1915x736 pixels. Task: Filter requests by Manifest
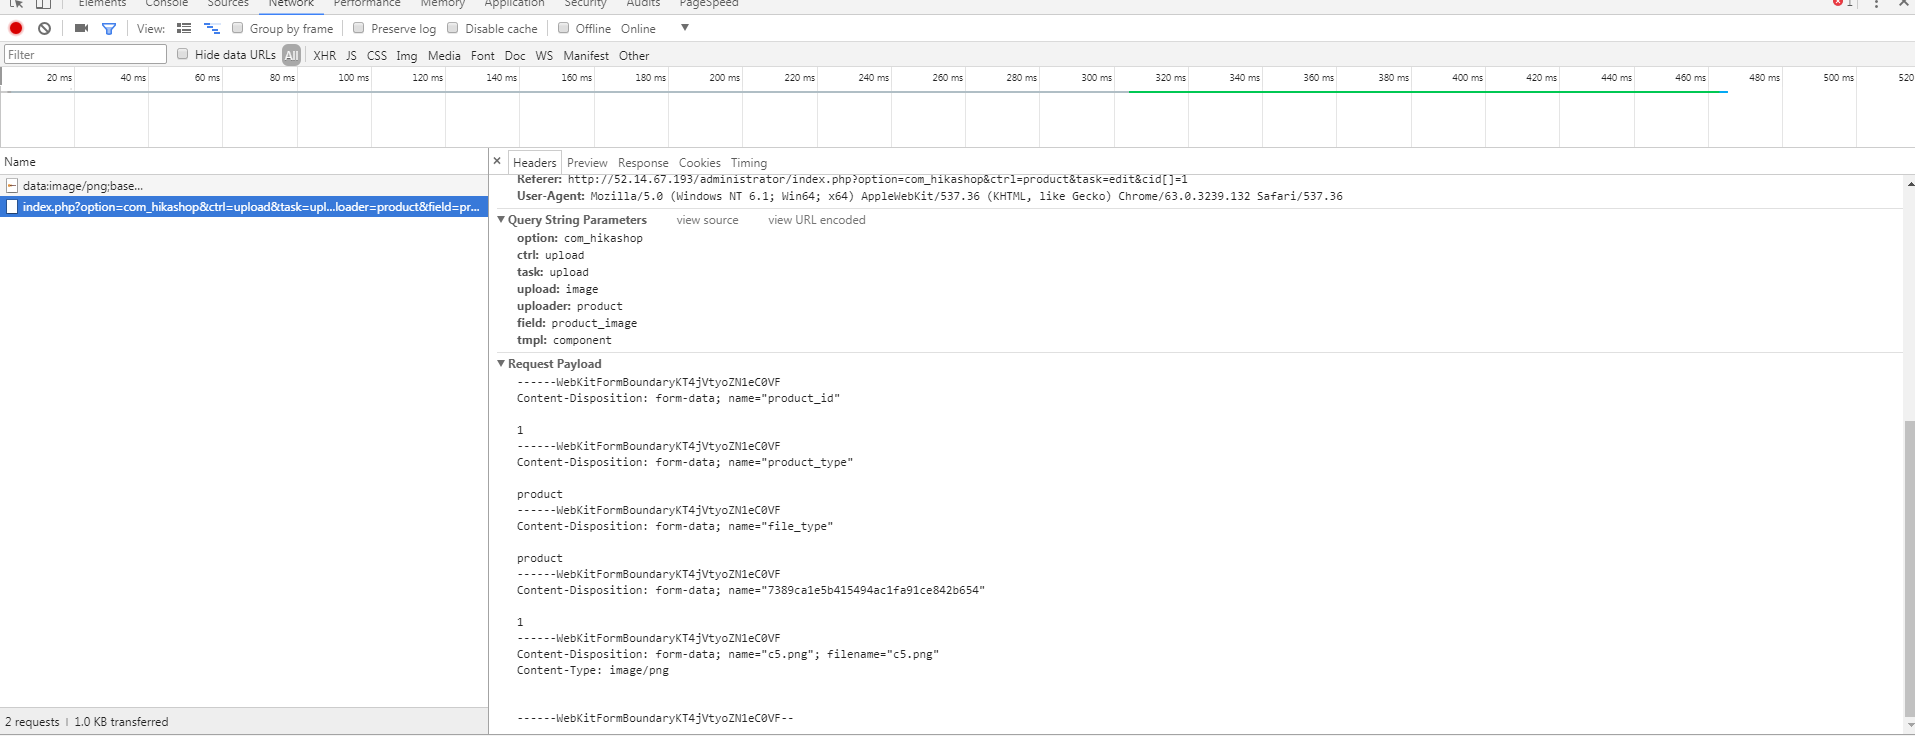click(586, 56)
